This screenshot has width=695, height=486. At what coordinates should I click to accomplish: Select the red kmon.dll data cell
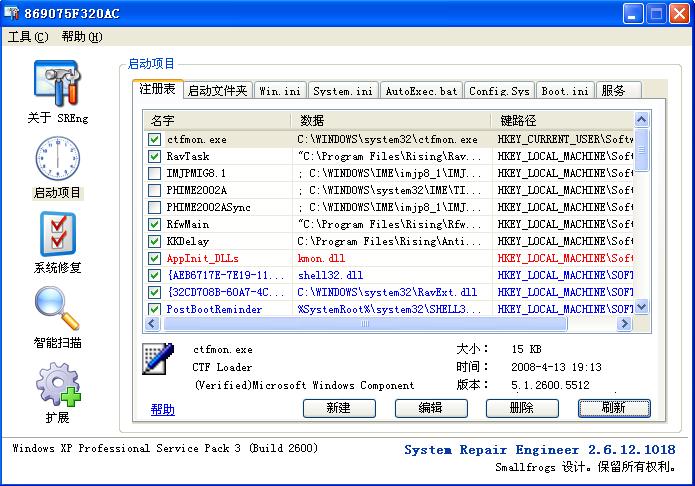[321, 258]
